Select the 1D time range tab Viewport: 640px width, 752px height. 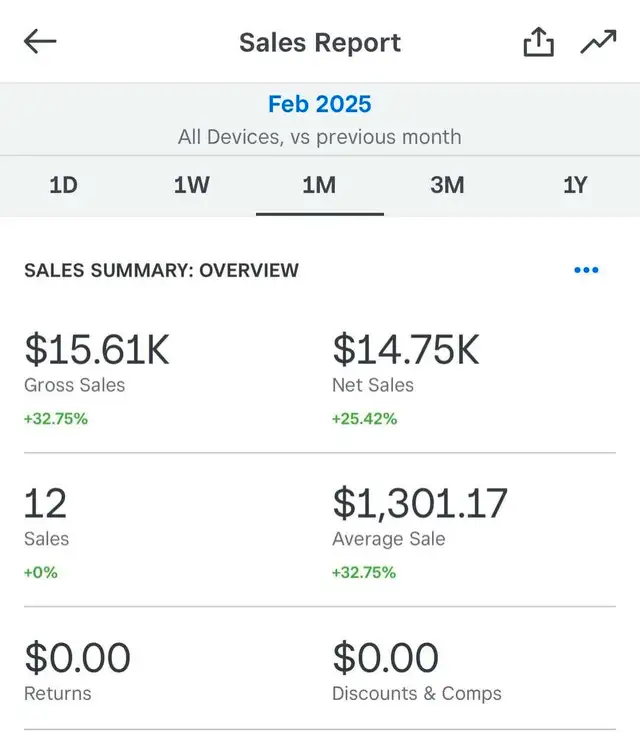63,186
